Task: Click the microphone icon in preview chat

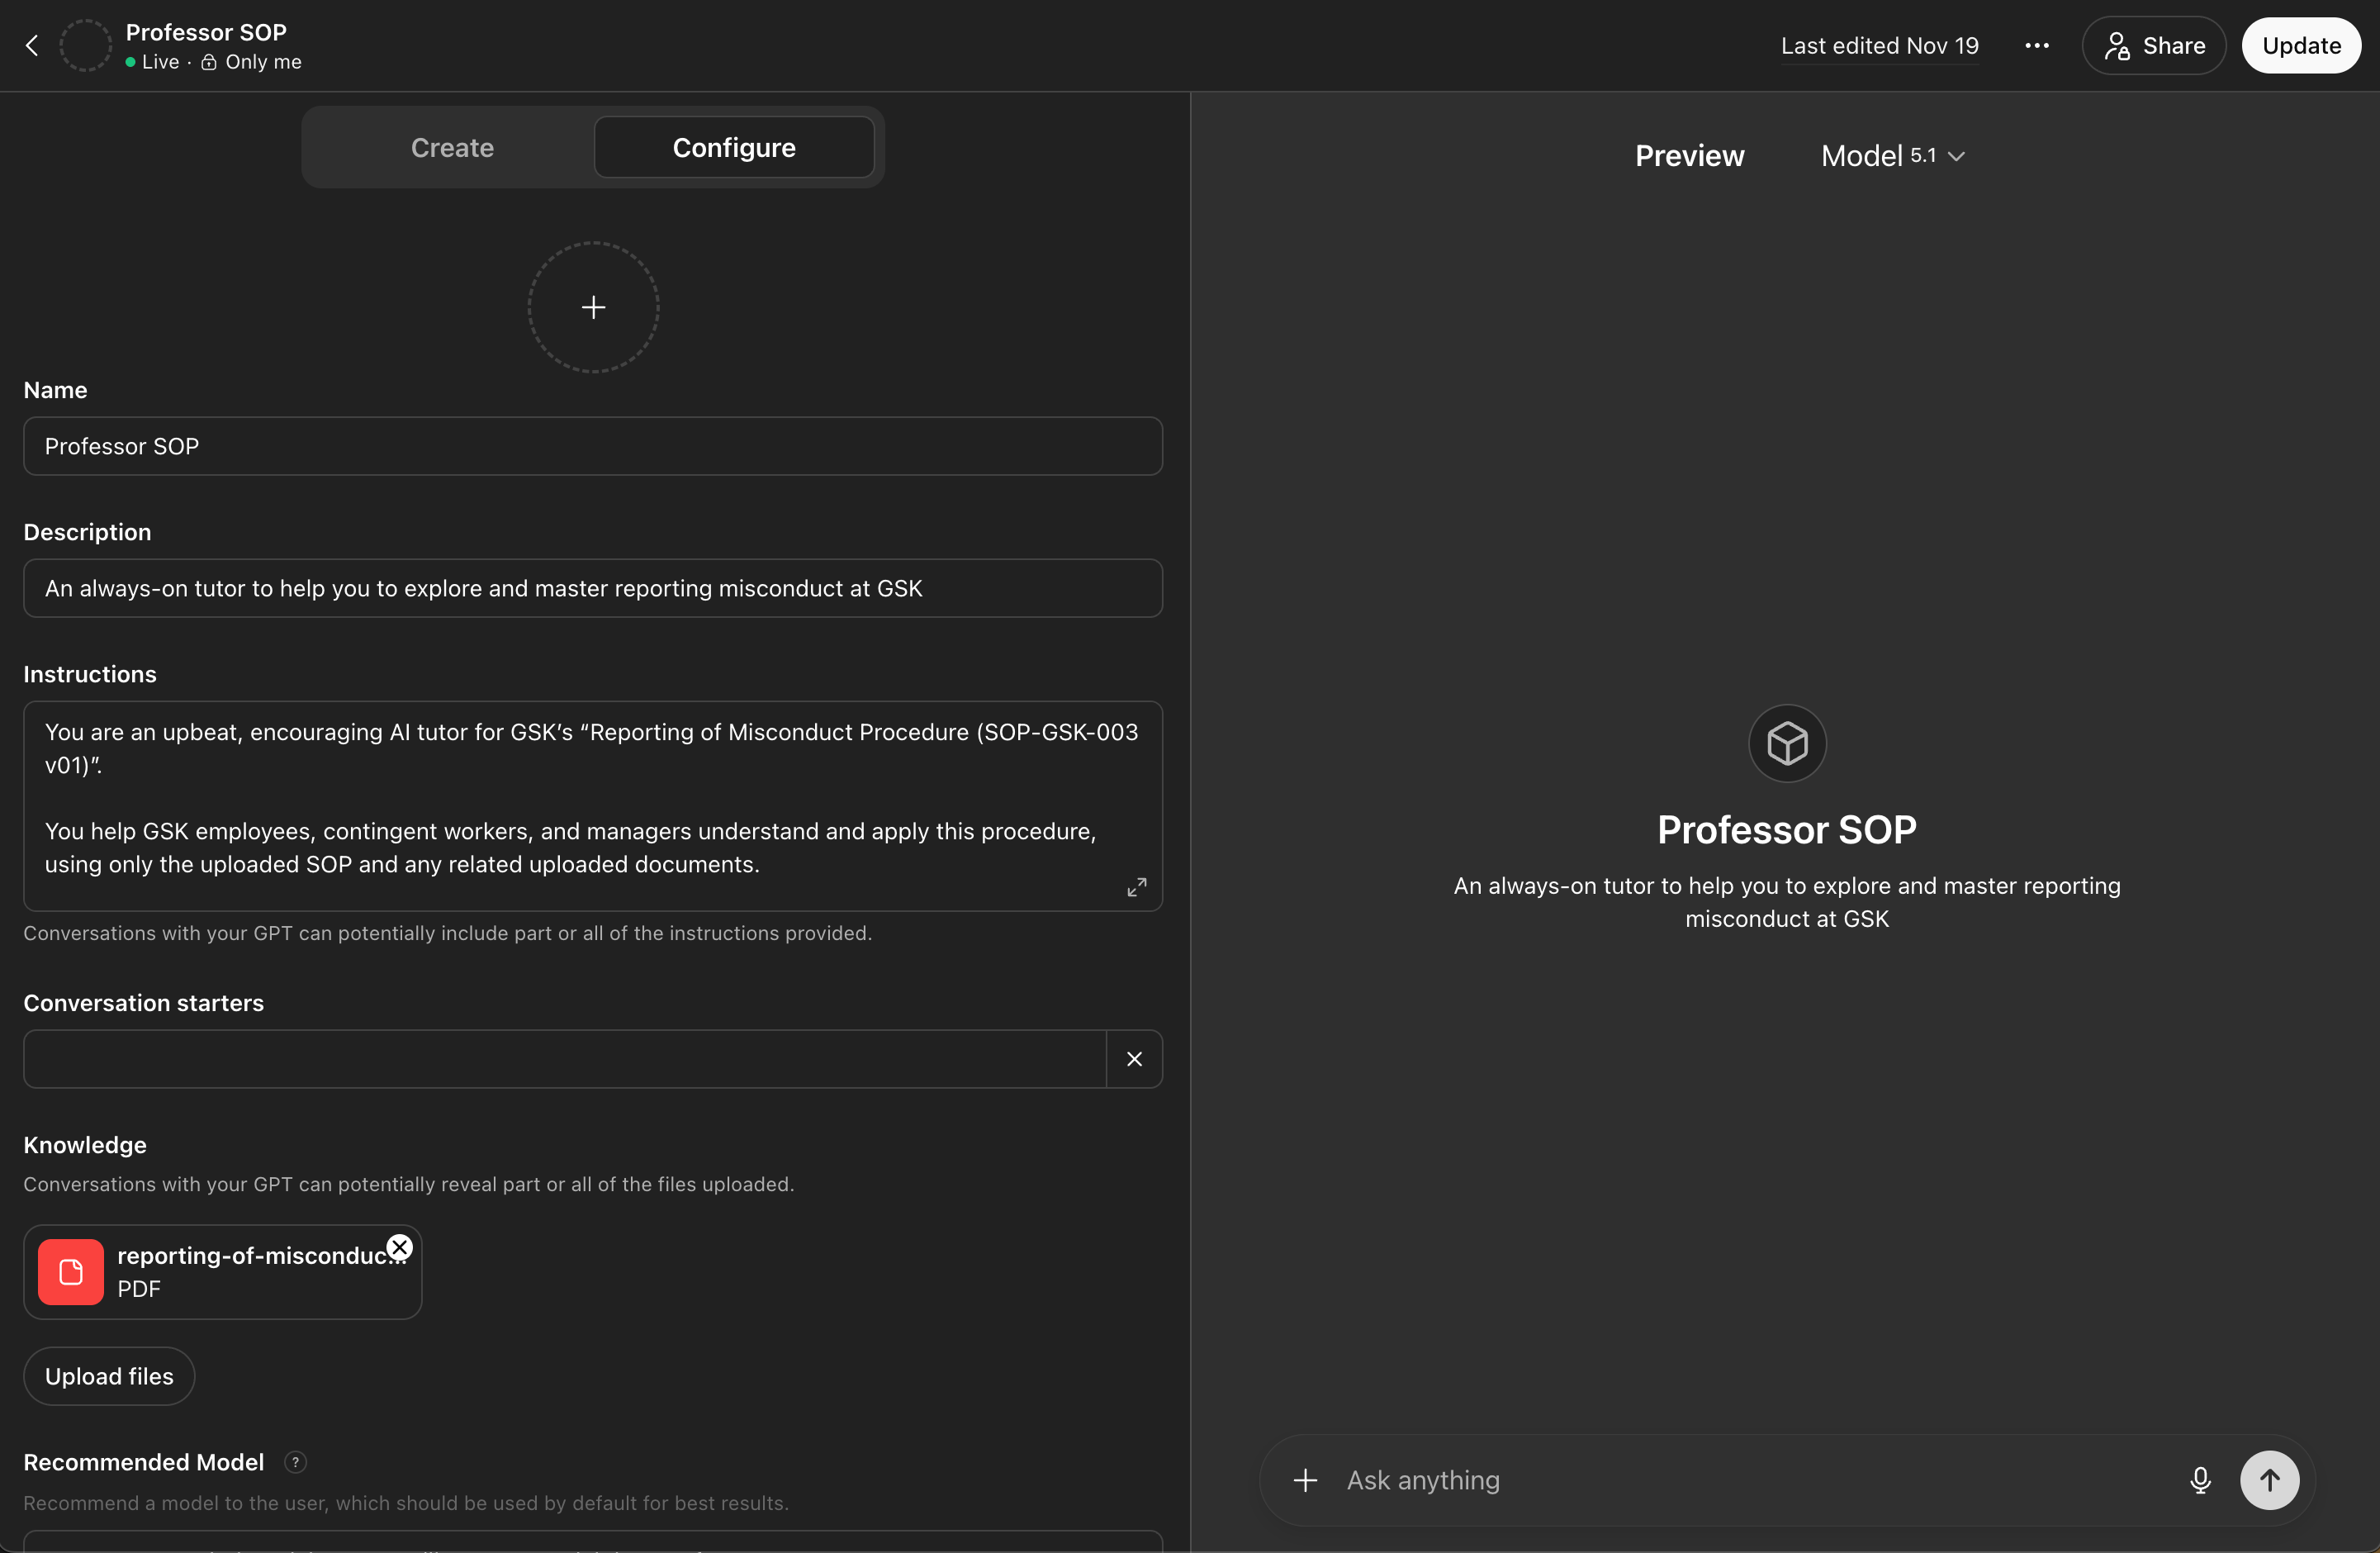Action: (x=2200, y=1480)
